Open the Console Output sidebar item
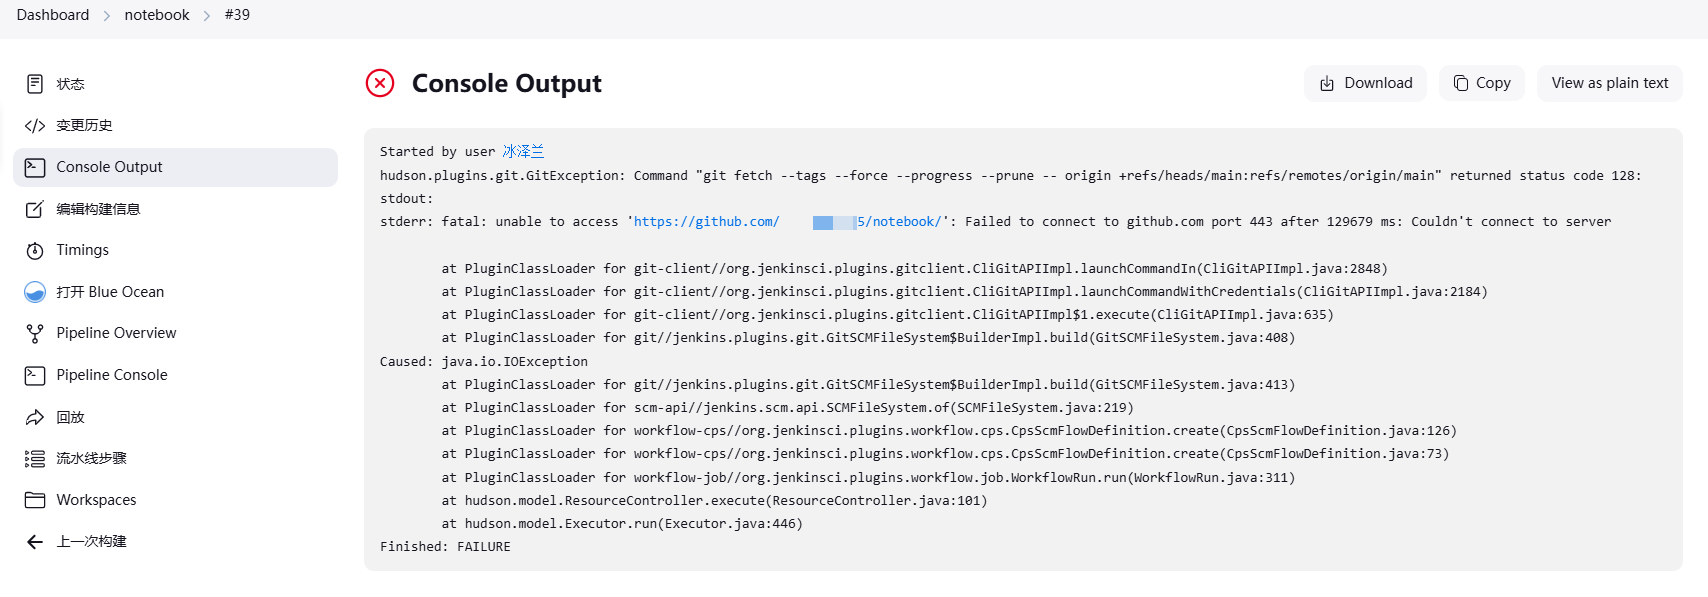This screenshot has height=597, width=1708. [109, 167]
